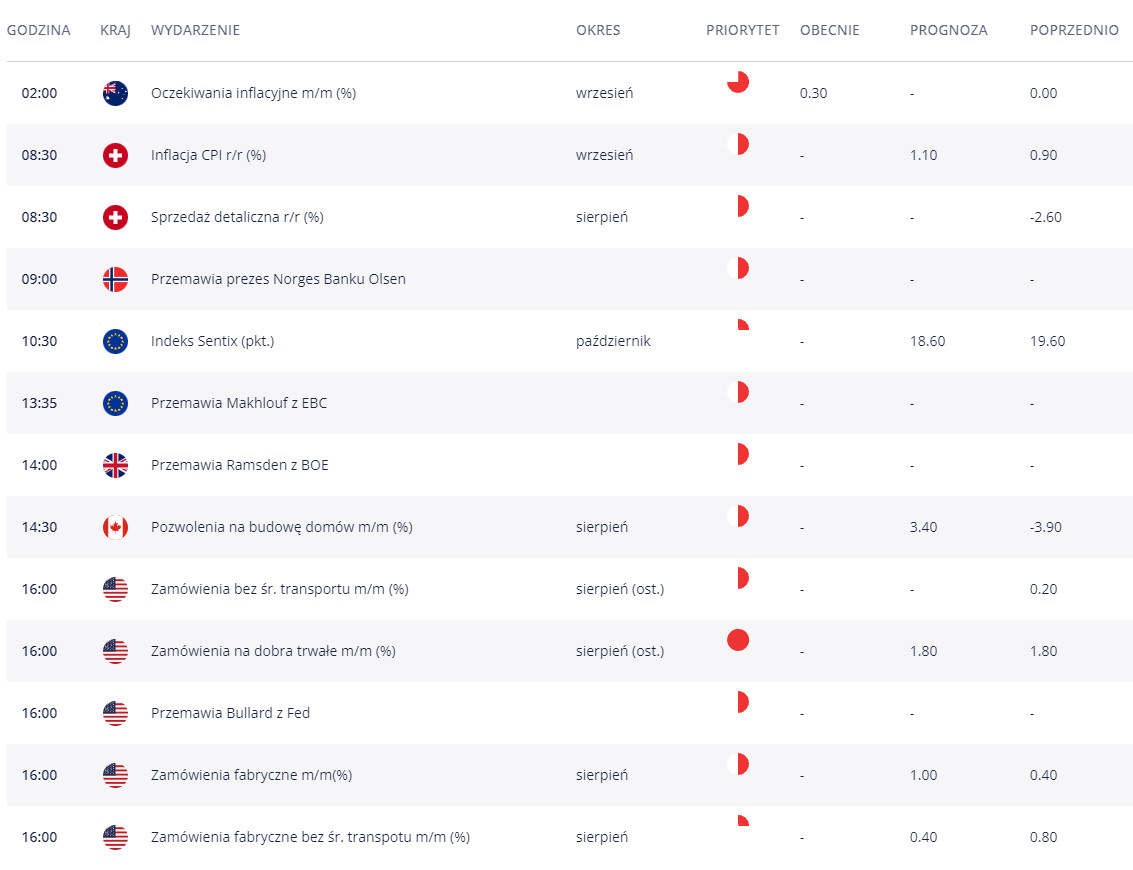This screenshot has width=1133, height=870.
Task: Open event Pozwolenia na budowę domów m/m
Action: point(282,527)
